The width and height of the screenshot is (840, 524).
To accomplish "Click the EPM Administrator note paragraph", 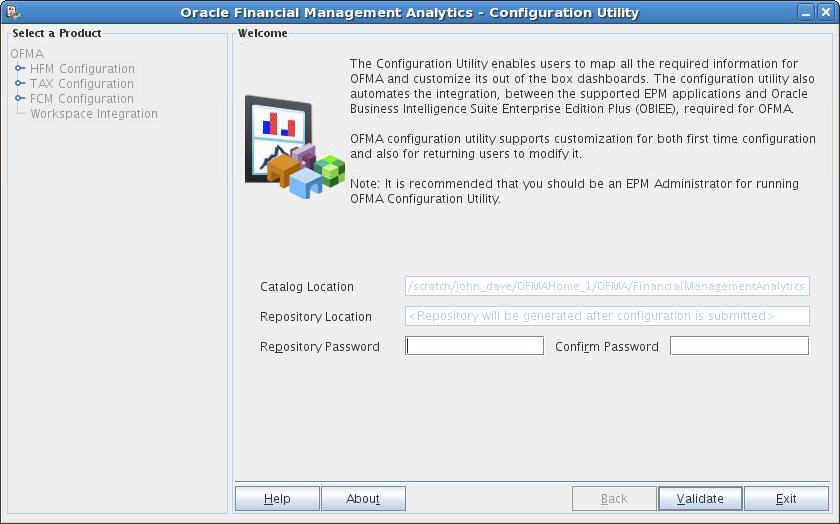I will (x=574, y=191).
